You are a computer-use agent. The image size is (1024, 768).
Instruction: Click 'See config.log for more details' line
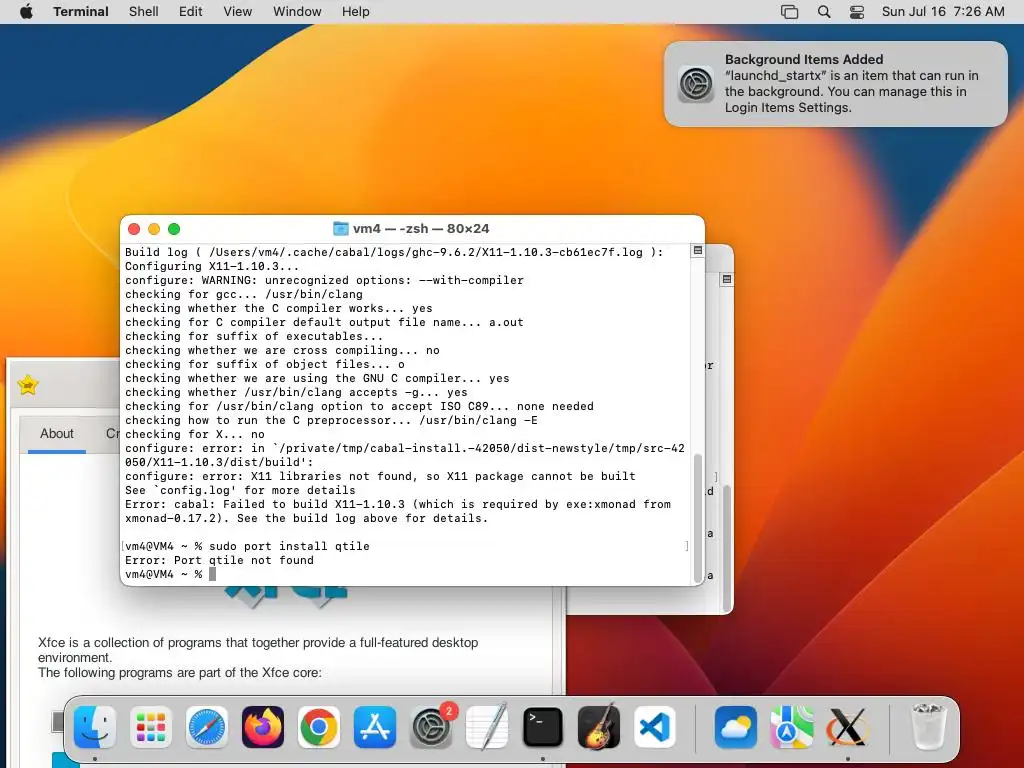(240, 490)
